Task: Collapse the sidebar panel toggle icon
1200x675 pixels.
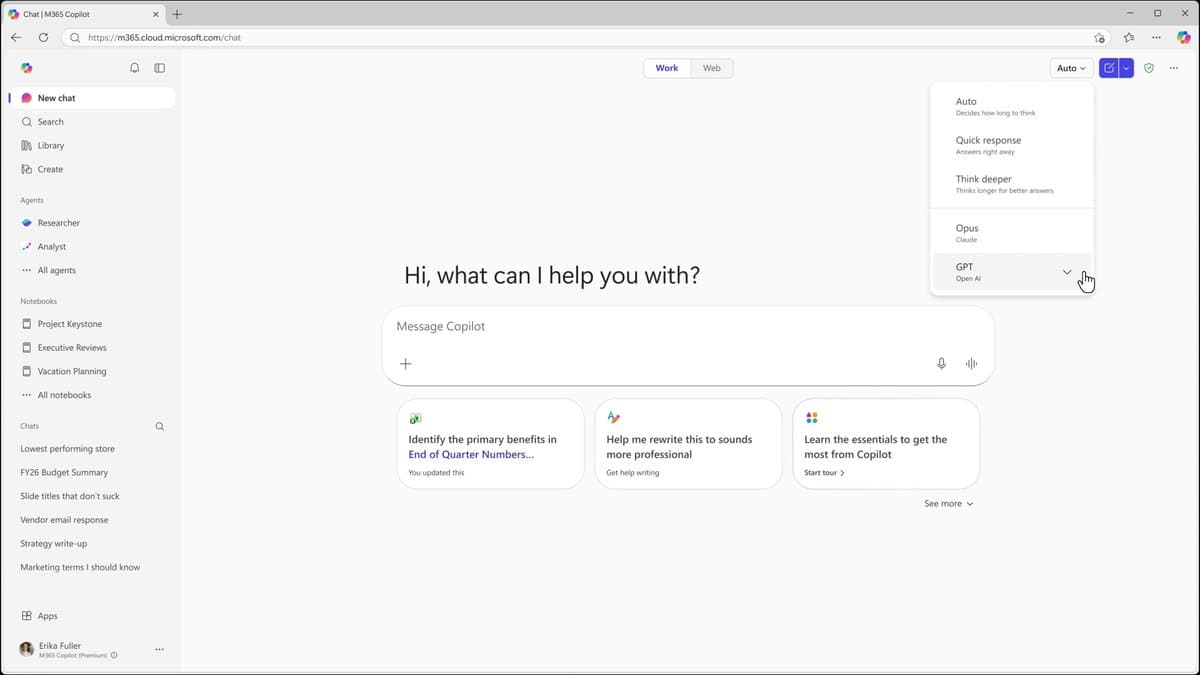Action: tap(159, 68)
